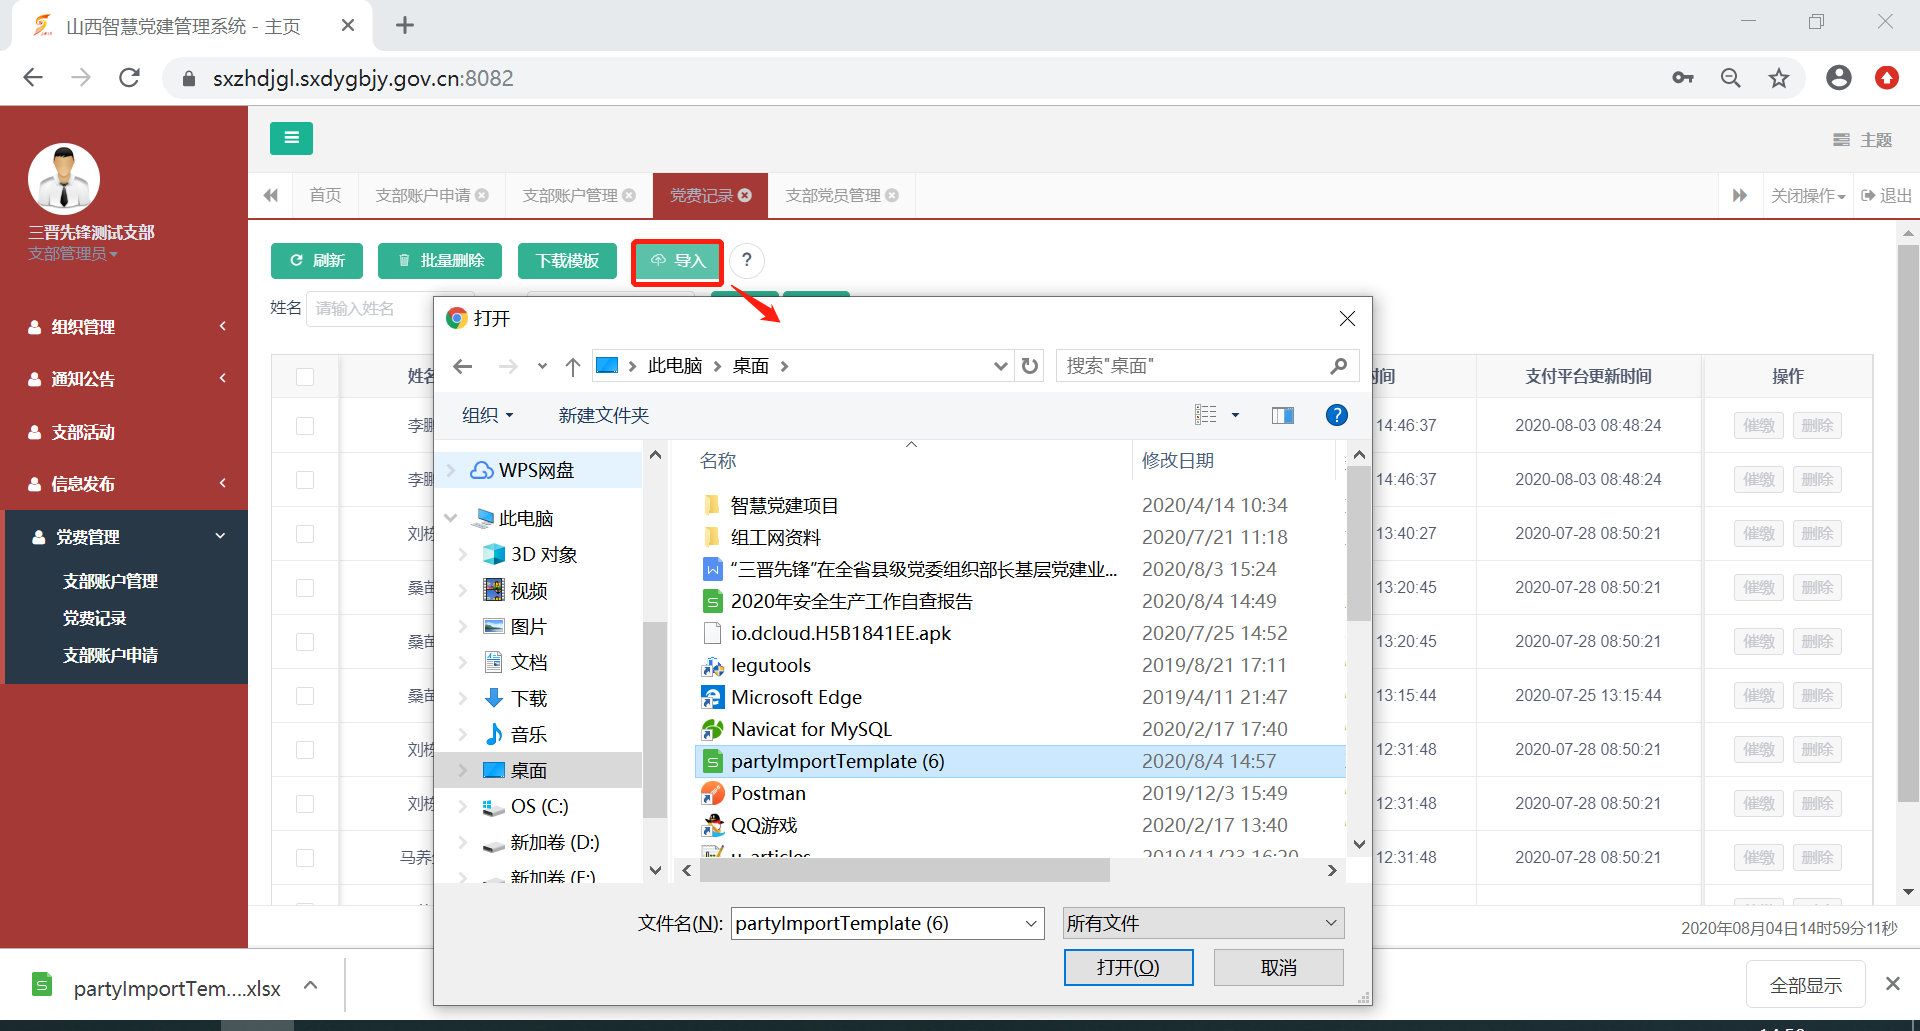
Task: Toggle the preview pane icon in dialog
Action: tap(1282, 415)
